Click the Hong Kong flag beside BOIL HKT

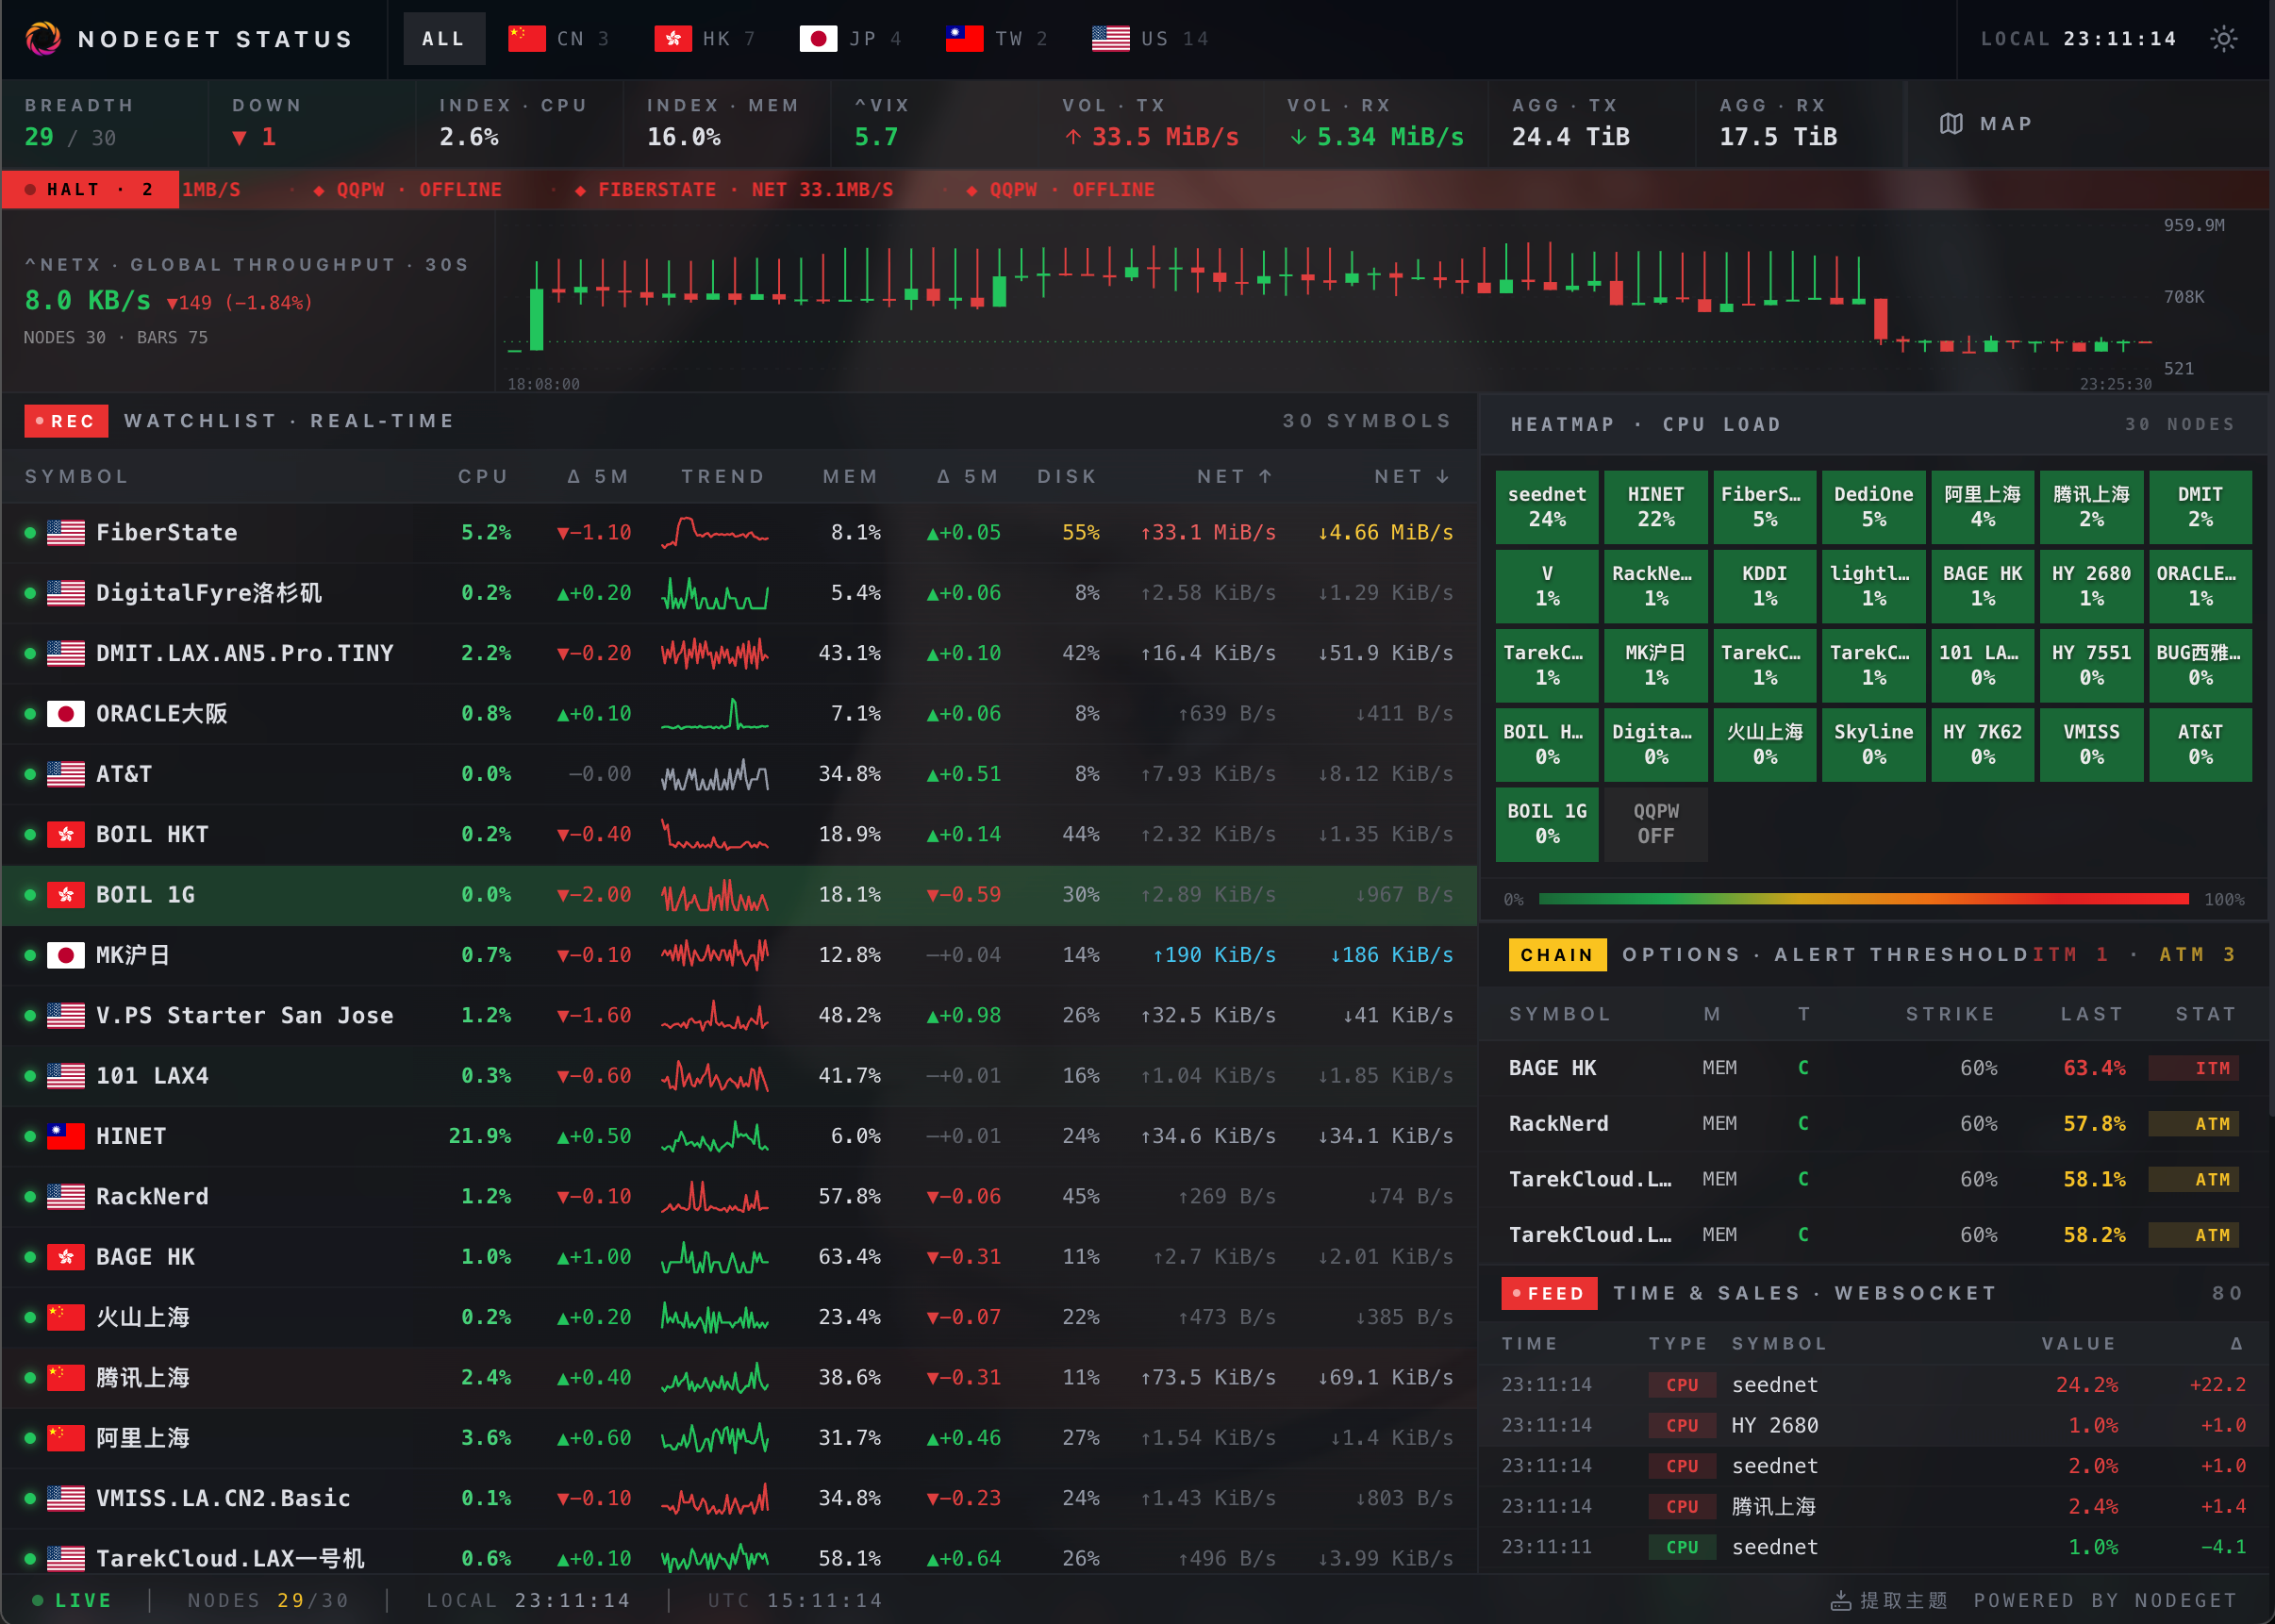pyautogui.click(x=66, y=835)
